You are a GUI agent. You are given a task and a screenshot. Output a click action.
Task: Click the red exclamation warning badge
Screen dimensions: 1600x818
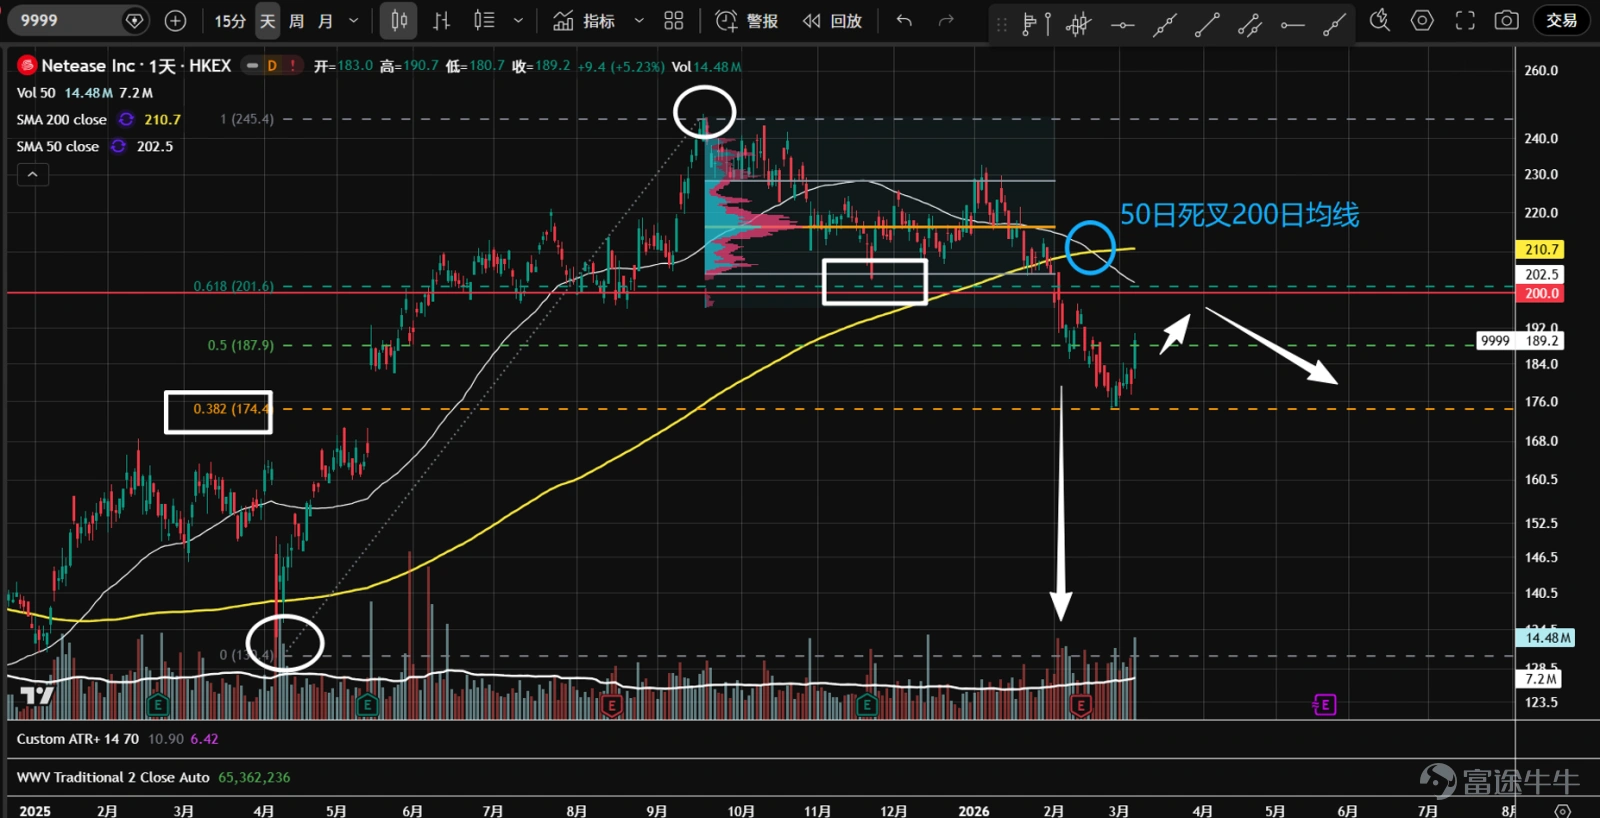[293, 66]
